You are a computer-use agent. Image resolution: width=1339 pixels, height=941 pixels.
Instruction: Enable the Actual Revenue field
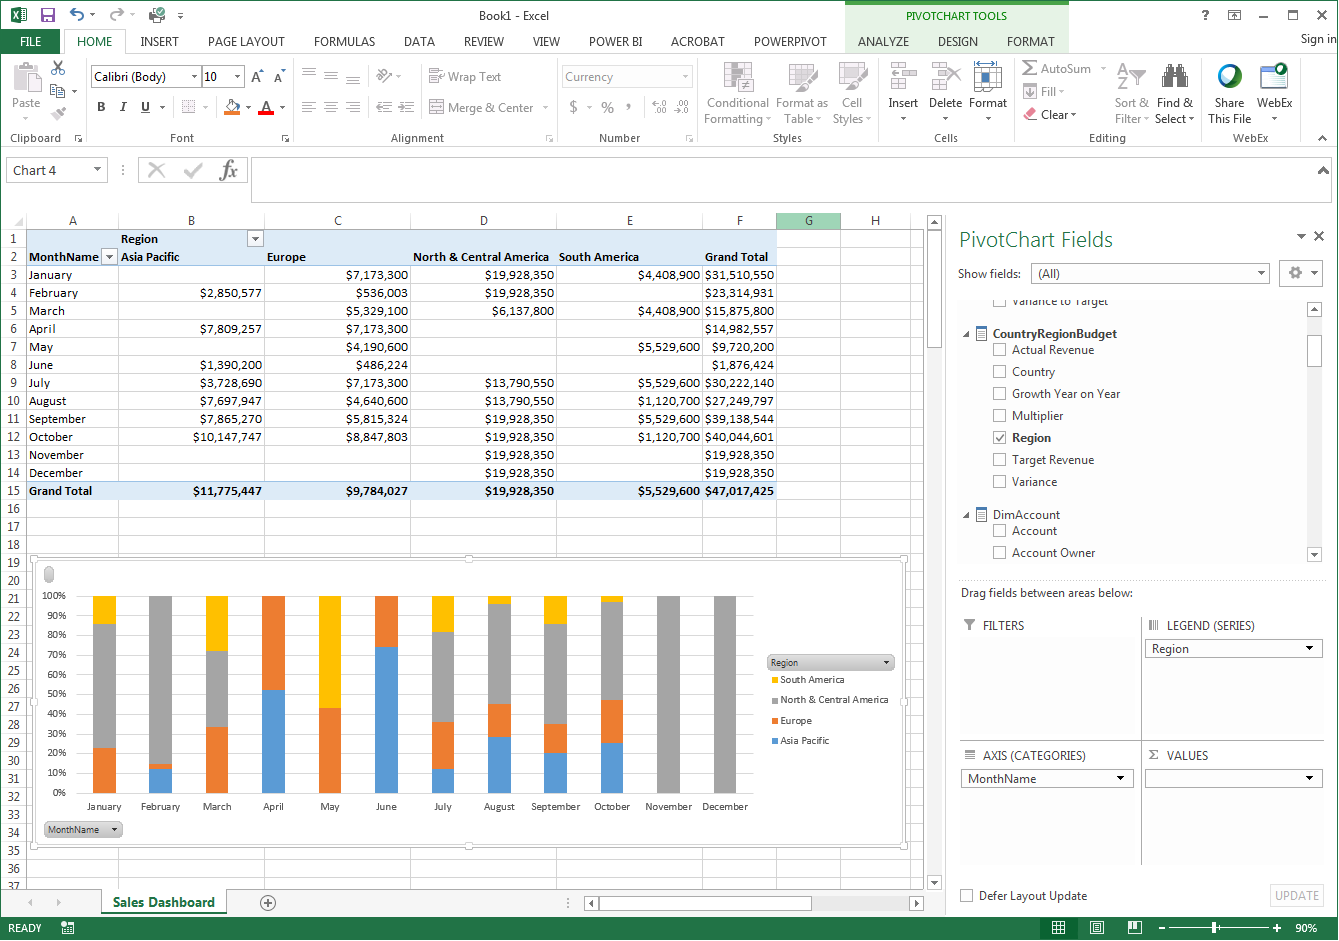[x=999, y=349]
